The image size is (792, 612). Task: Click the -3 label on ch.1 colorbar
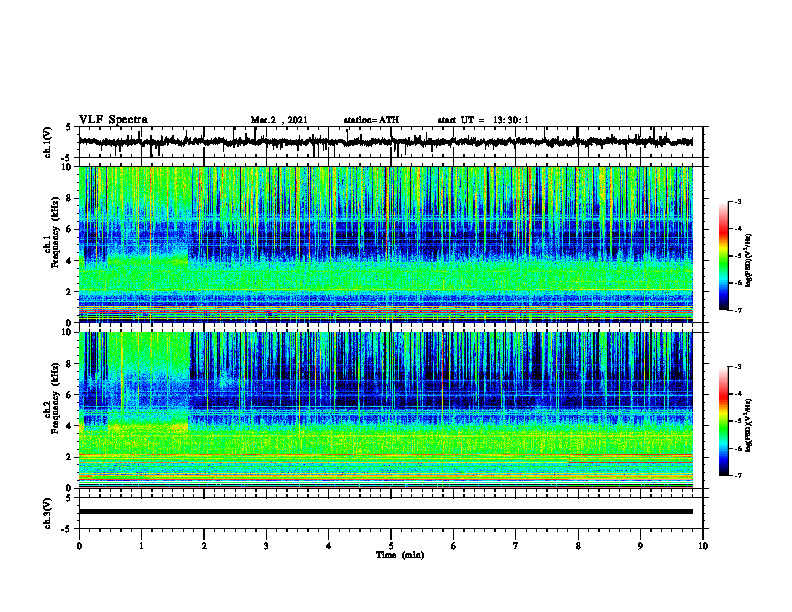point(737,201)
